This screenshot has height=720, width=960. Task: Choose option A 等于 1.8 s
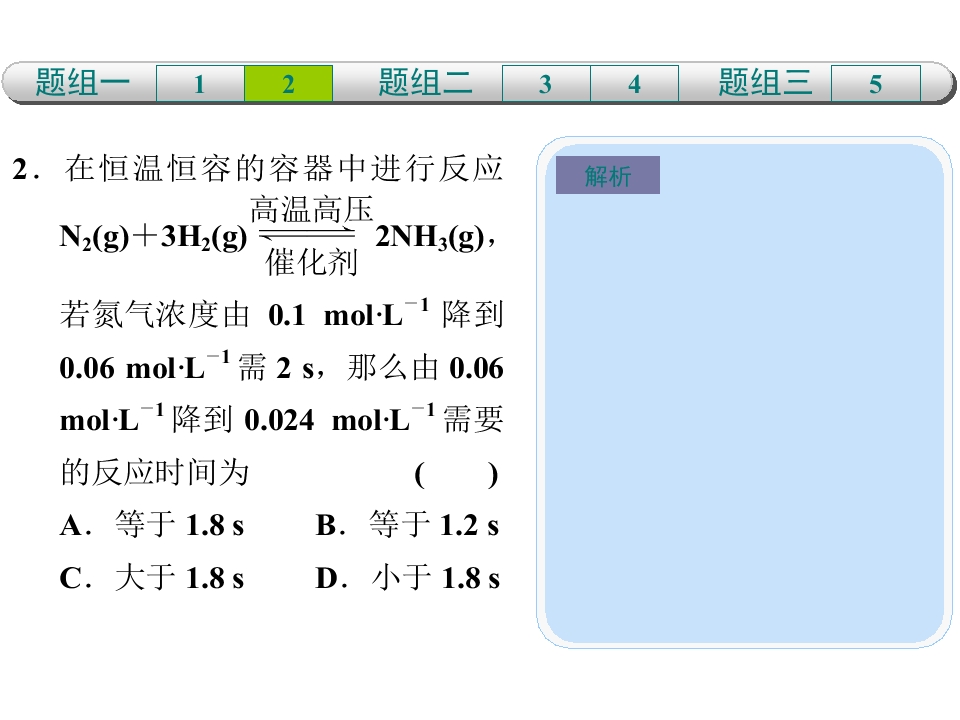[x=152, y=525]
